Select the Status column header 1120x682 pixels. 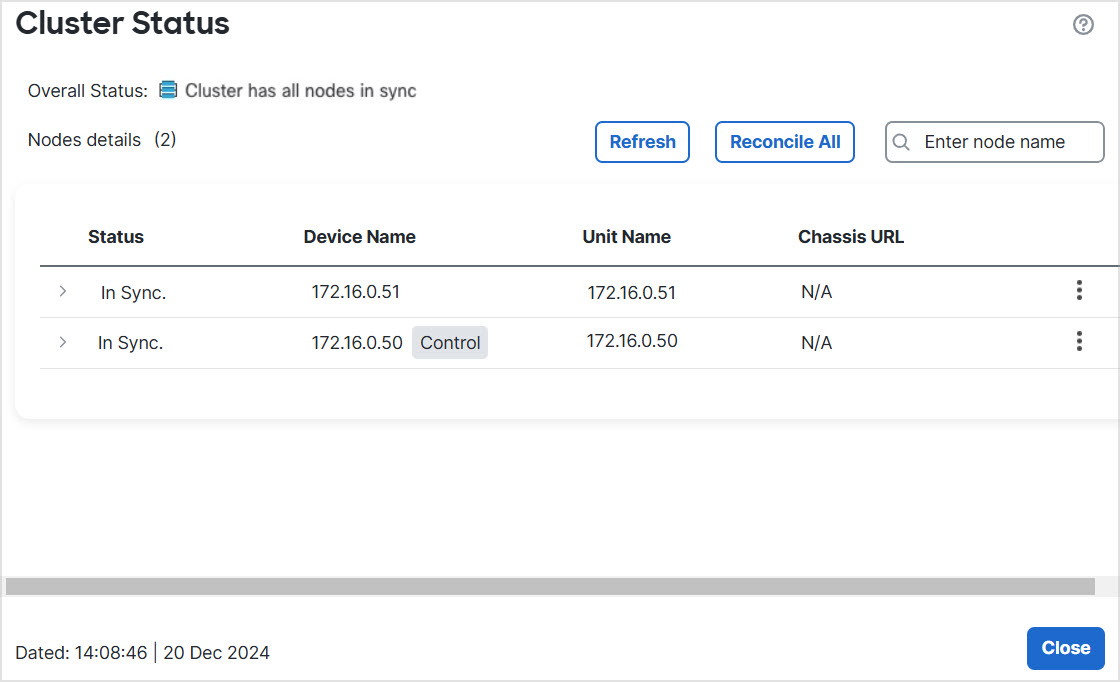click(x=116, y=237)
